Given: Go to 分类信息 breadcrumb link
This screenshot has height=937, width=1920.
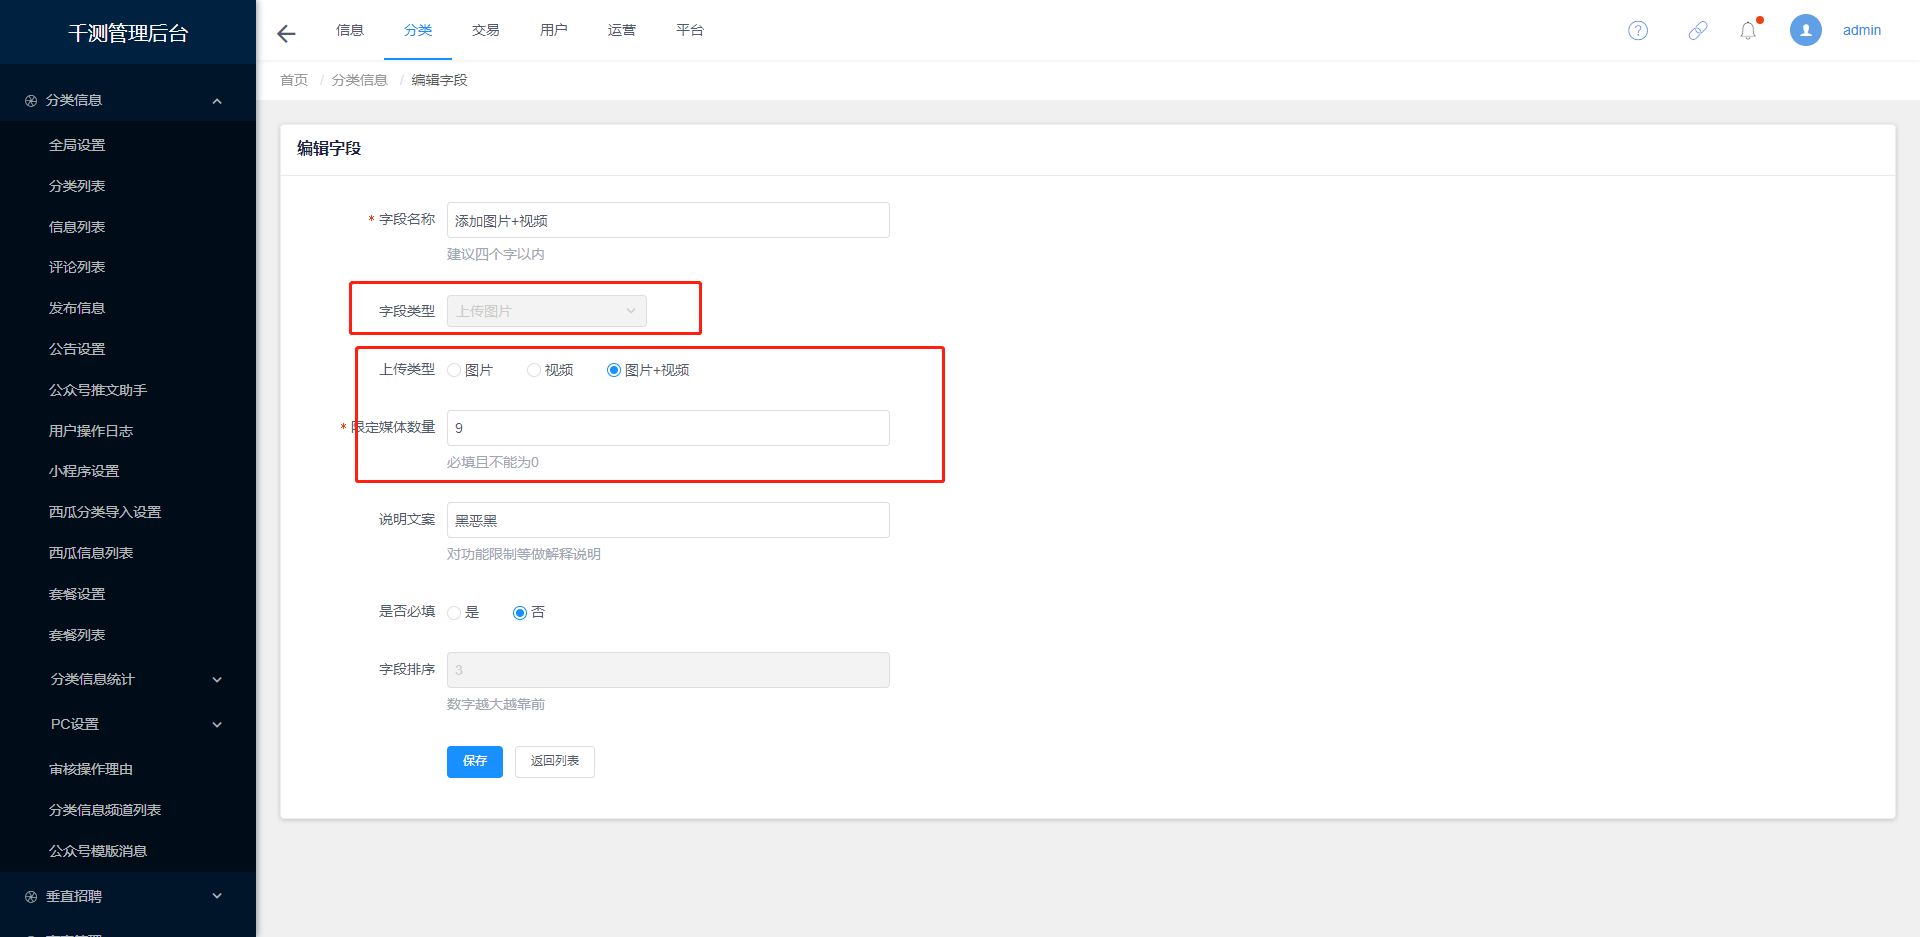Looking at the screenshot, I should [360, 80].
